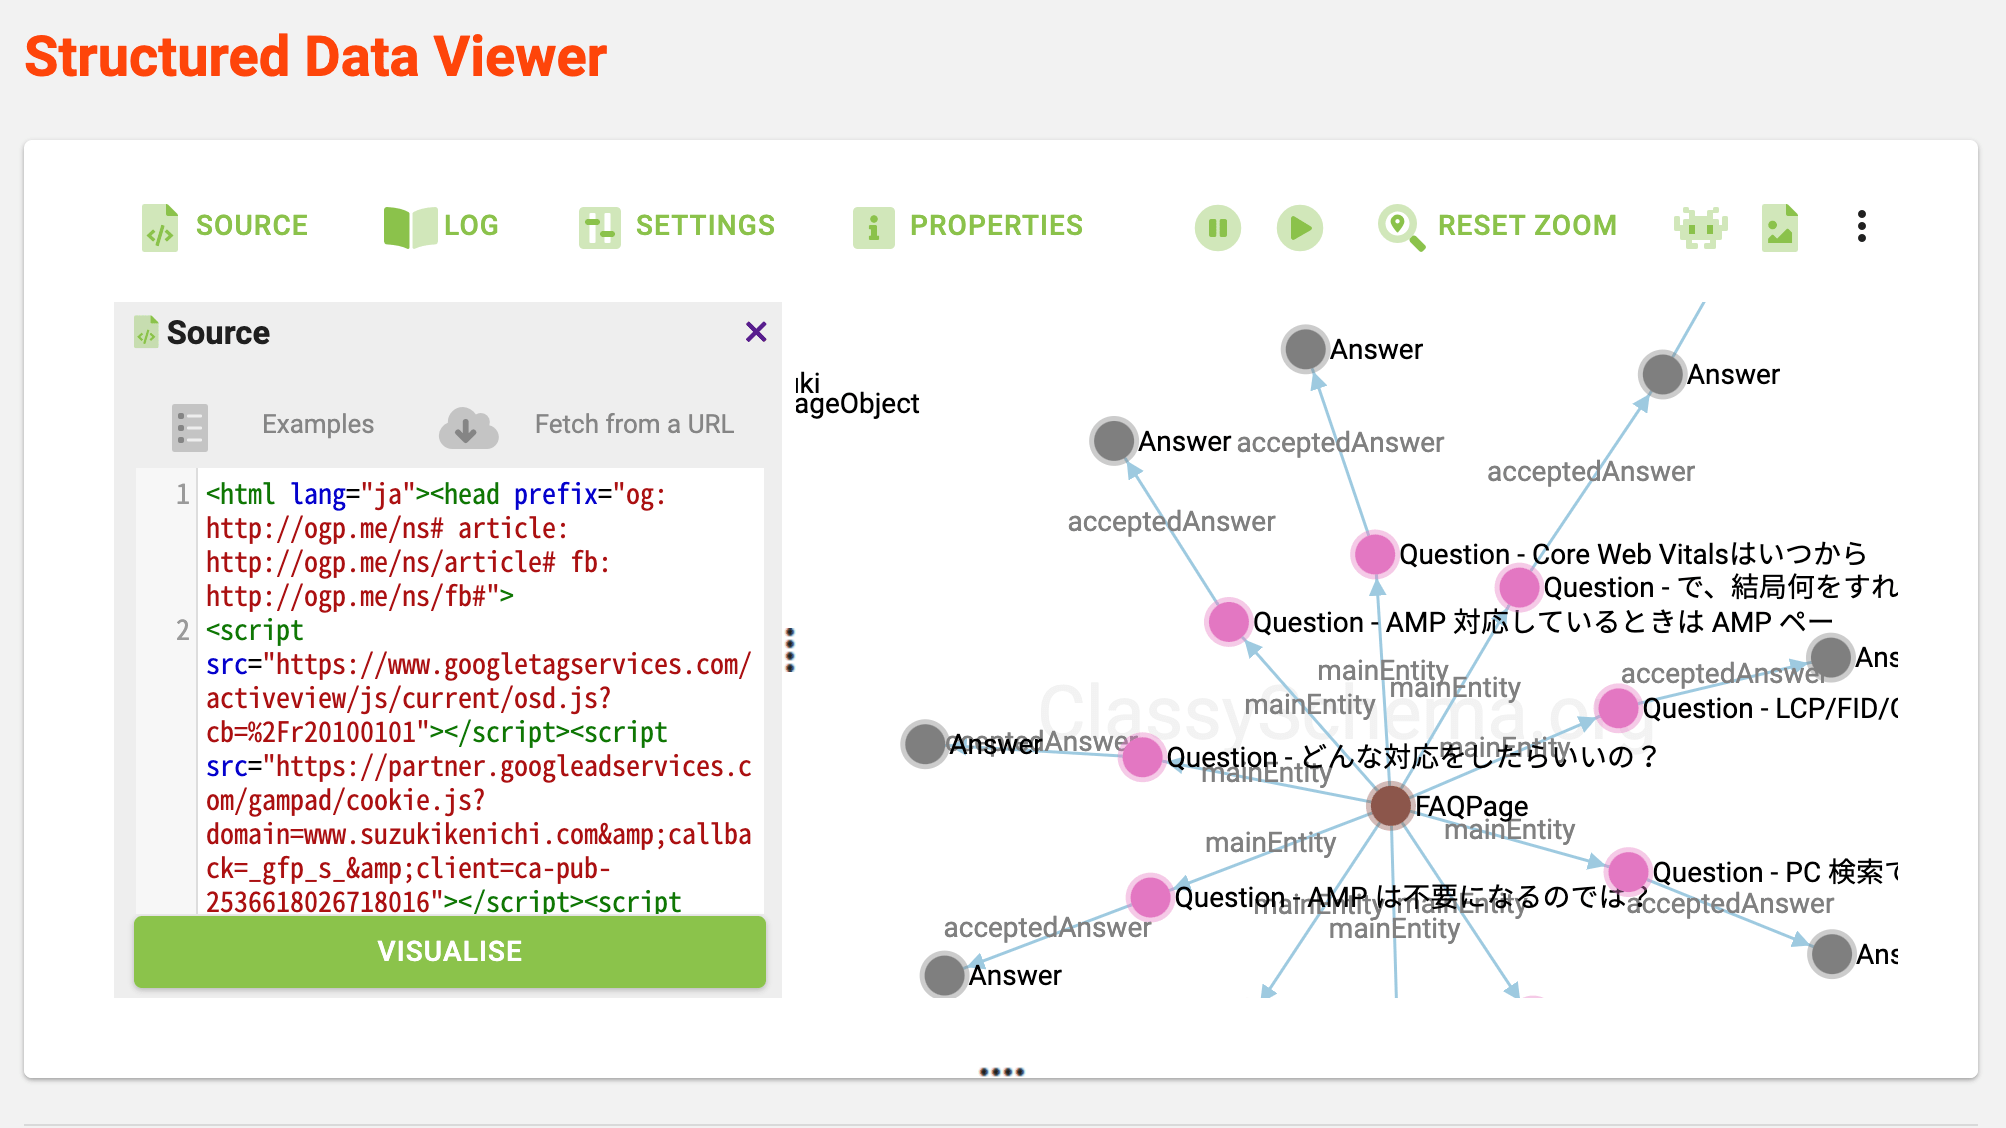Click the vertical panel splitter handle
The image size is (2006, 1128).
(x=790, y=650)
